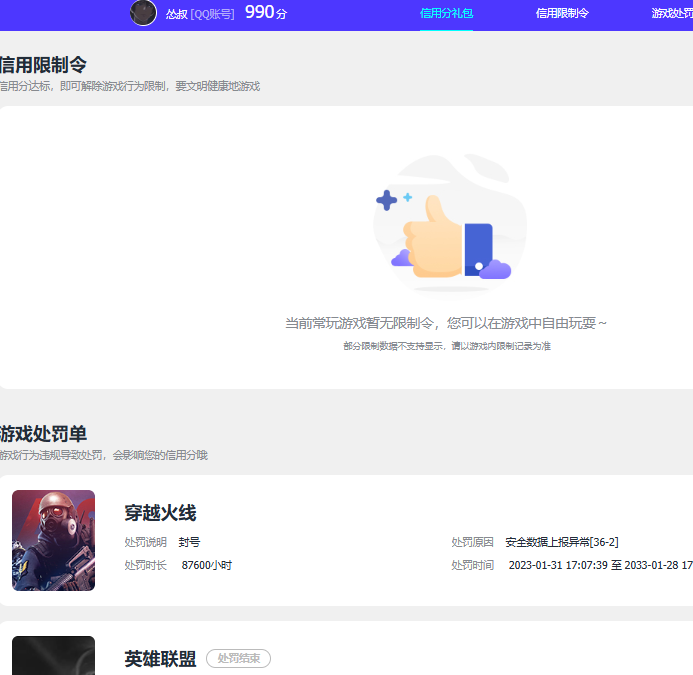
Task: Click the 990分 credit score
Action: pos(266,12)
